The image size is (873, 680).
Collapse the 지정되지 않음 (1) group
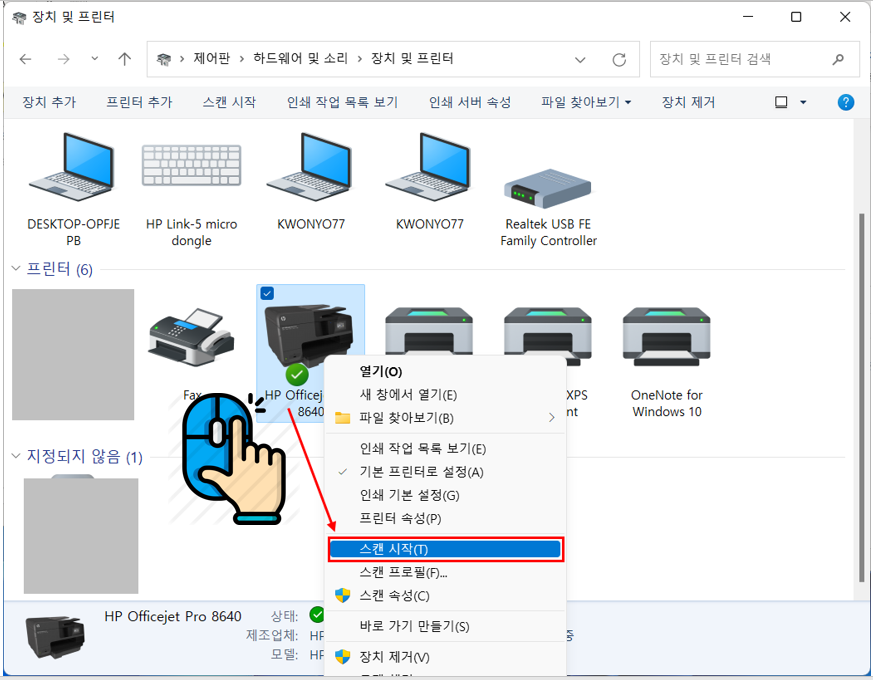click(x=16, y=456)
